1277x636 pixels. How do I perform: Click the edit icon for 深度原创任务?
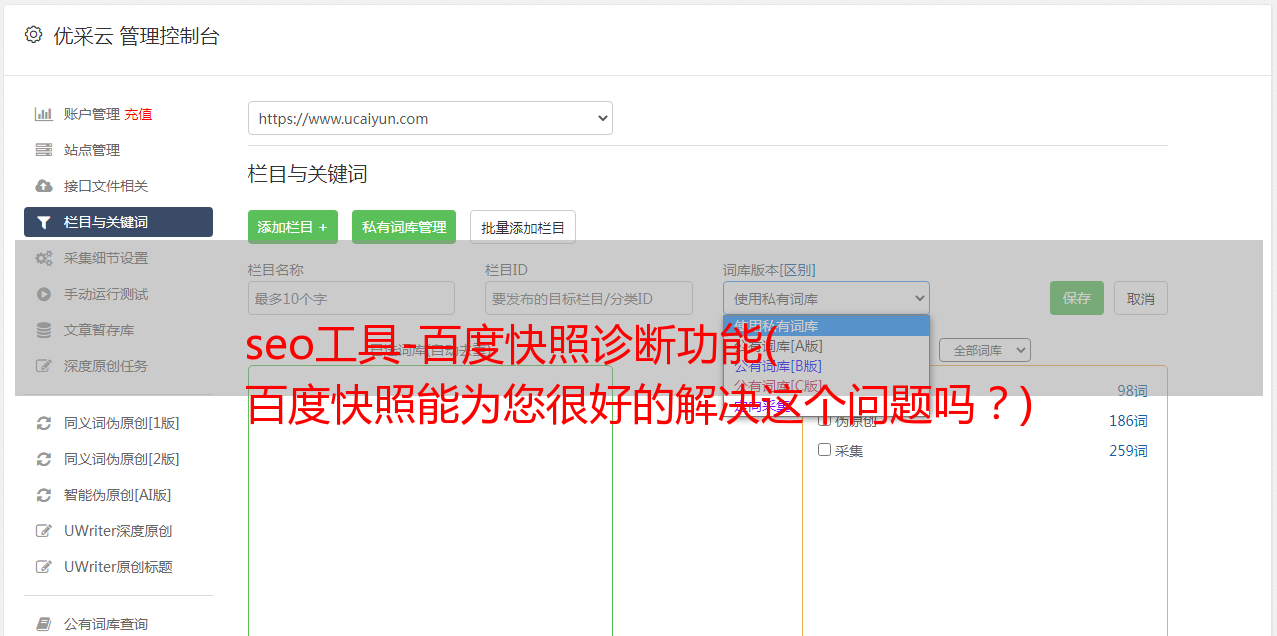[44, 366]
